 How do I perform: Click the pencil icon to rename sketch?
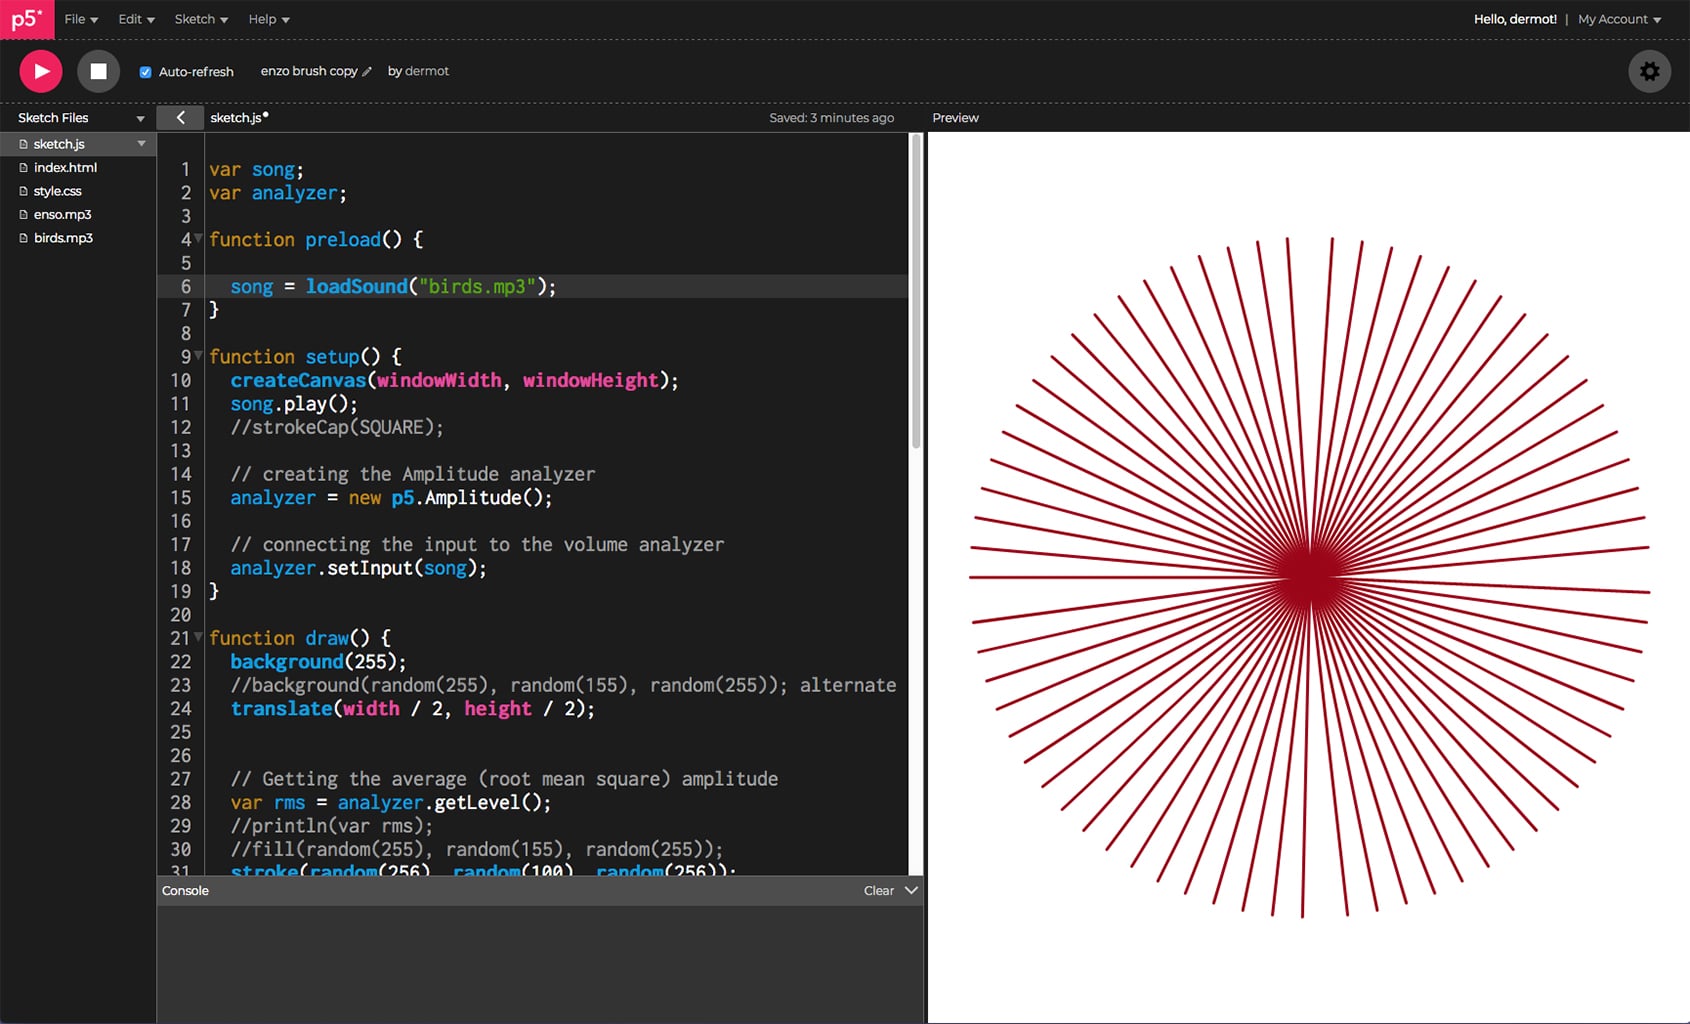point(367,72)
